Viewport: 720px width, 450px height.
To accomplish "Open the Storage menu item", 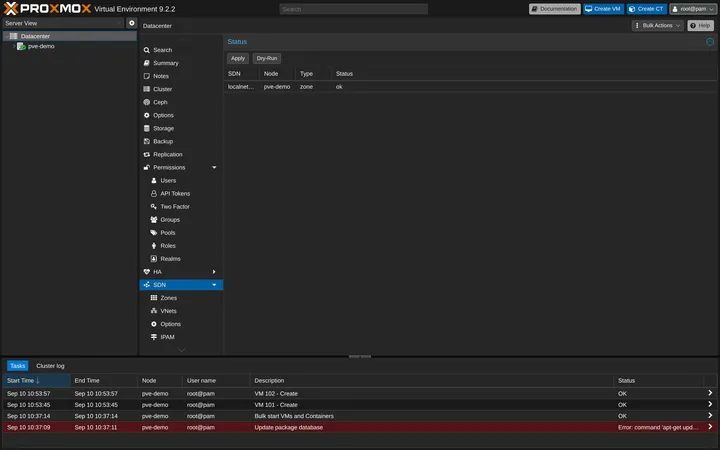I will click(x=181, y=128).
